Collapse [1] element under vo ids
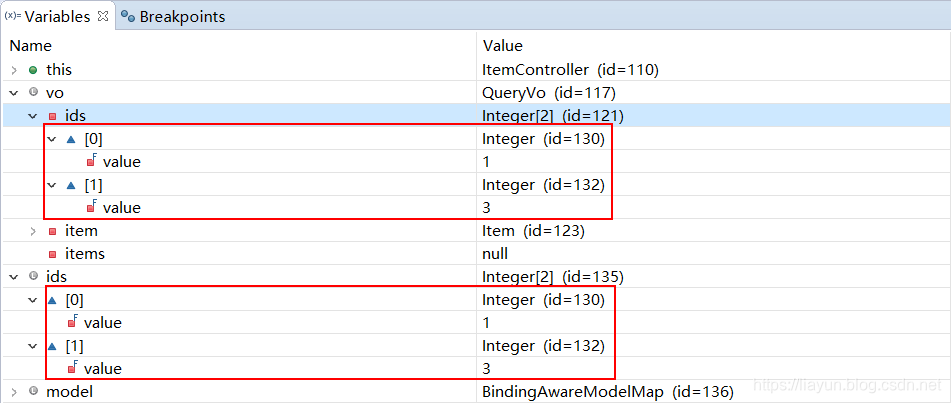Screen dimensions: 951x403 (52, 185)
